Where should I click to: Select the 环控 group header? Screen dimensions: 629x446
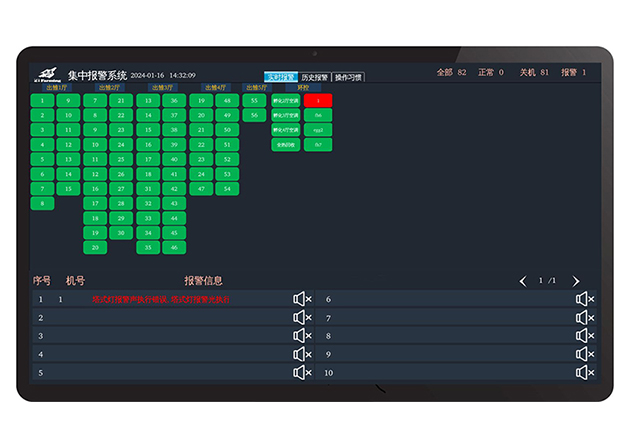[303, 87]
